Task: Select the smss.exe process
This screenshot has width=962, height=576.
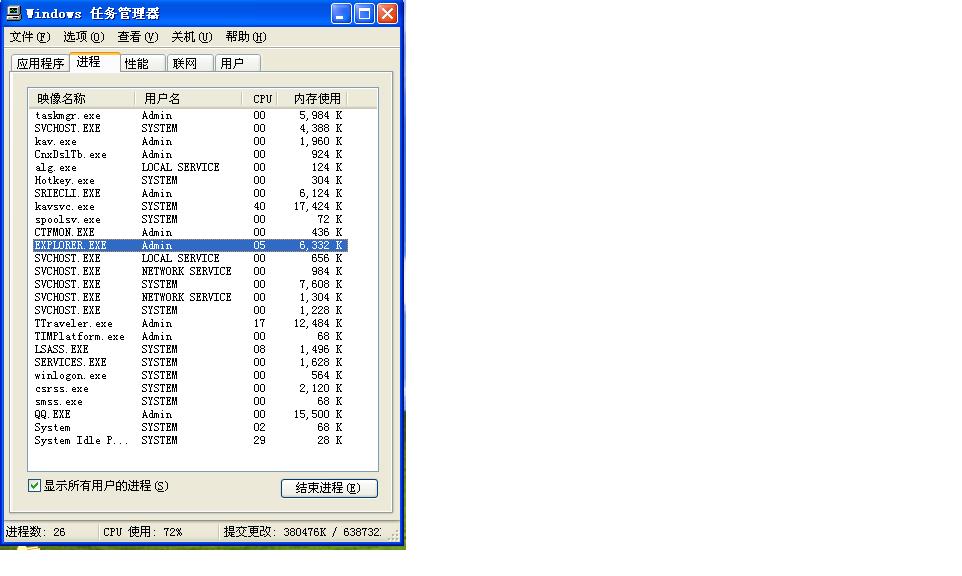Action: pyautogui.click(x=189, y=402)
